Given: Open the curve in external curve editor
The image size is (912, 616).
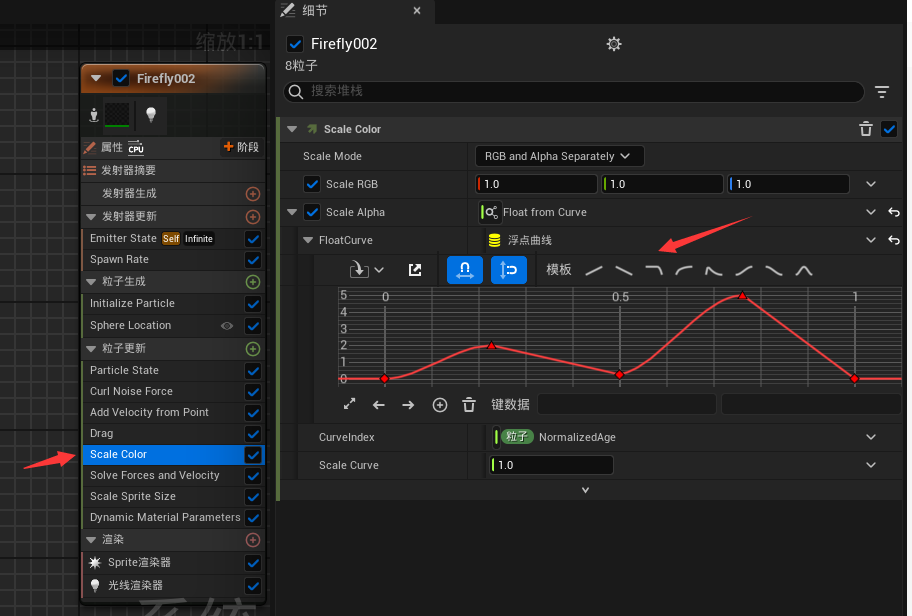Looking at the screenshot, I should pos(415,270).
